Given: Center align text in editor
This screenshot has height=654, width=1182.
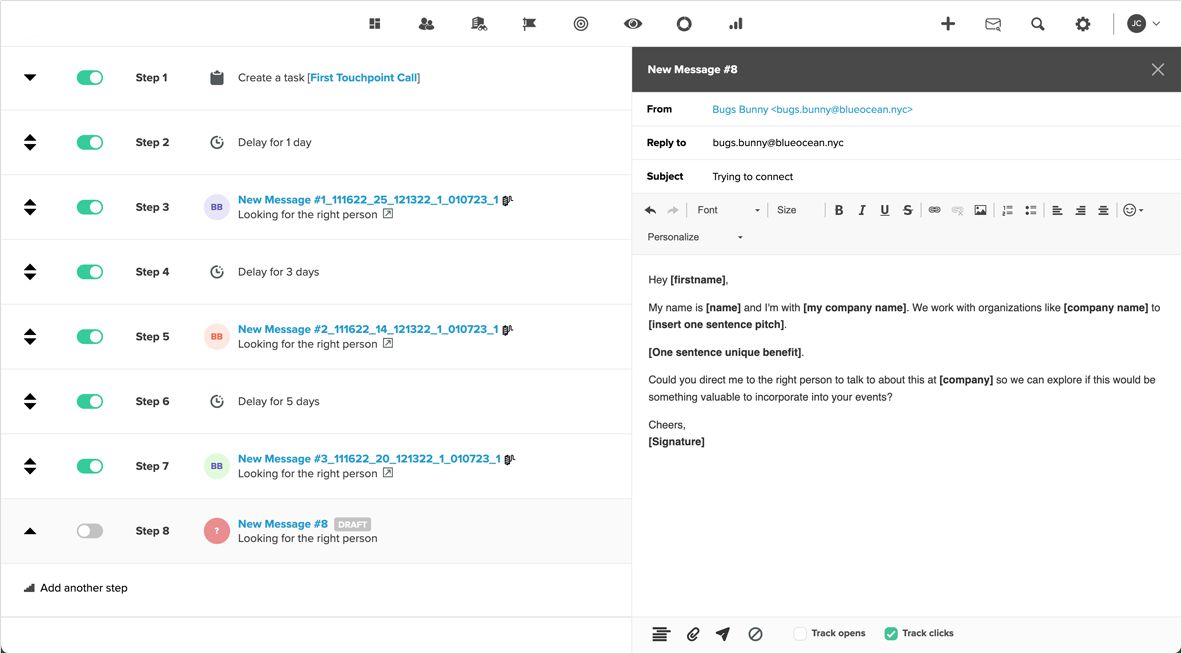Looking at the screenshot, I should click(1103, 210).
